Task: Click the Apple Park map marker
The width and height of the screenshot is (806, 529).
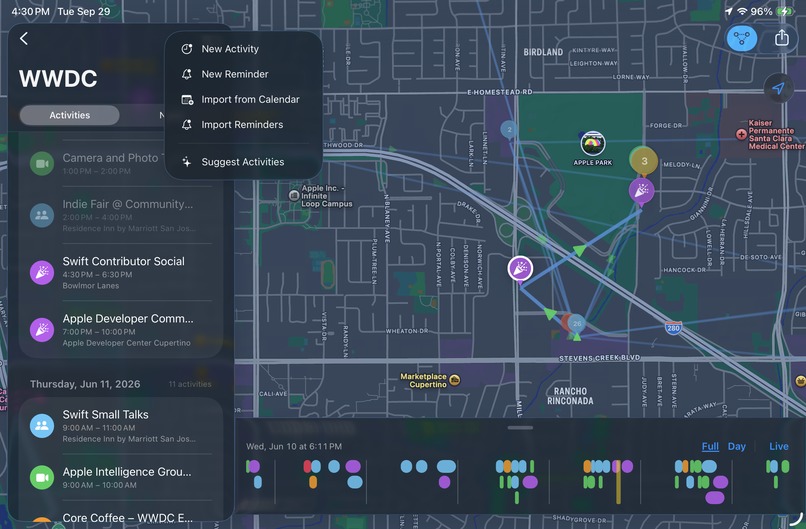Action: pos(593,143)
